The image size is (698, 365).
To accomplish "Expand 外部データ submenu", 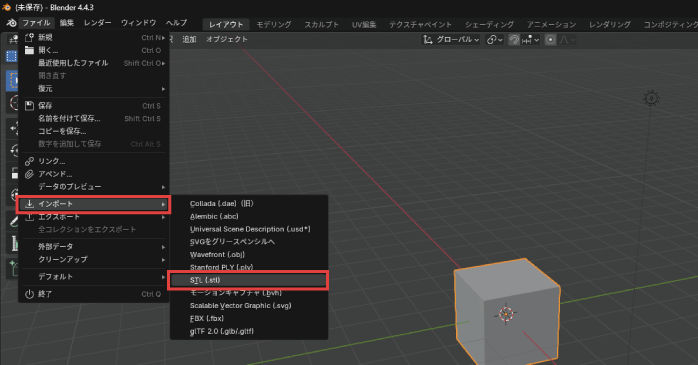I will (163, 247).
